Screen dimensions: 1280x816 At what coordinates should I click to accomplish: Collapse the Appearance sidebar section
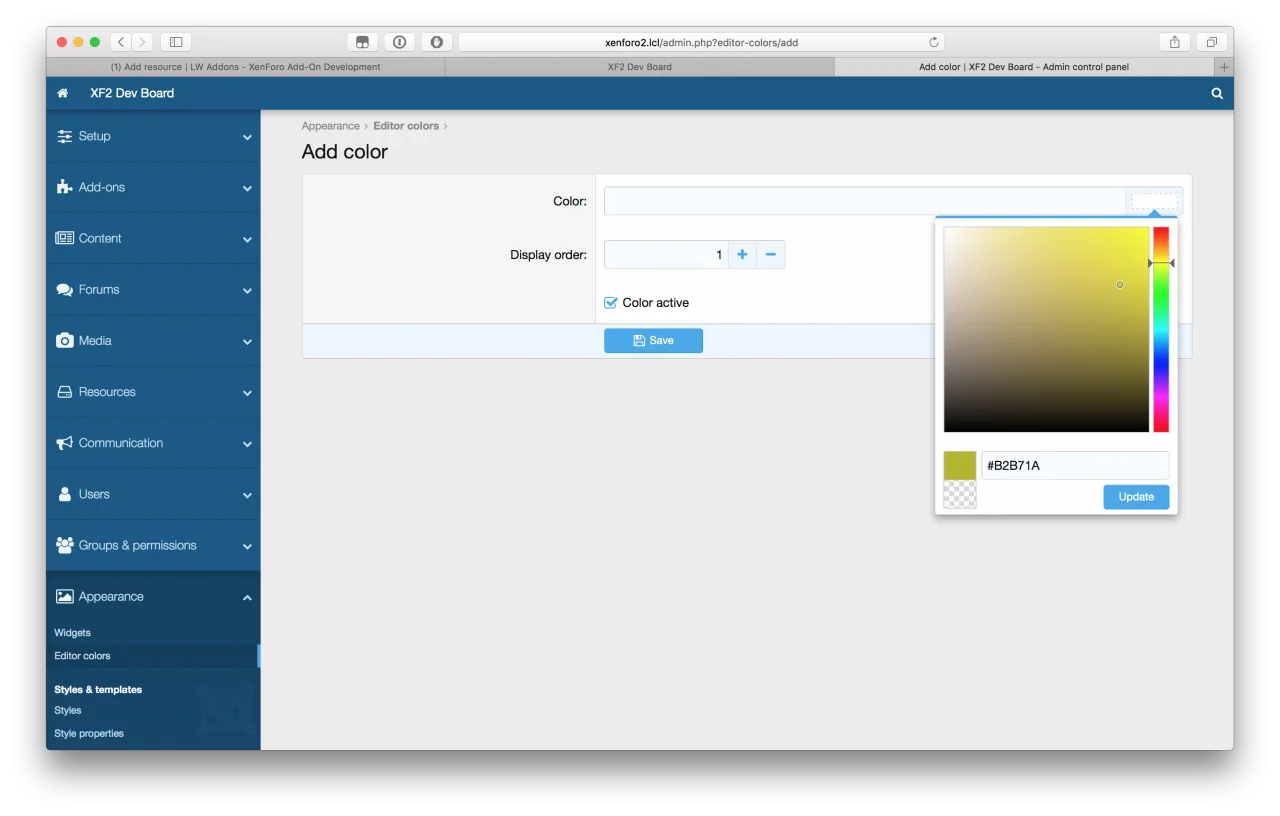pos(153,597)
